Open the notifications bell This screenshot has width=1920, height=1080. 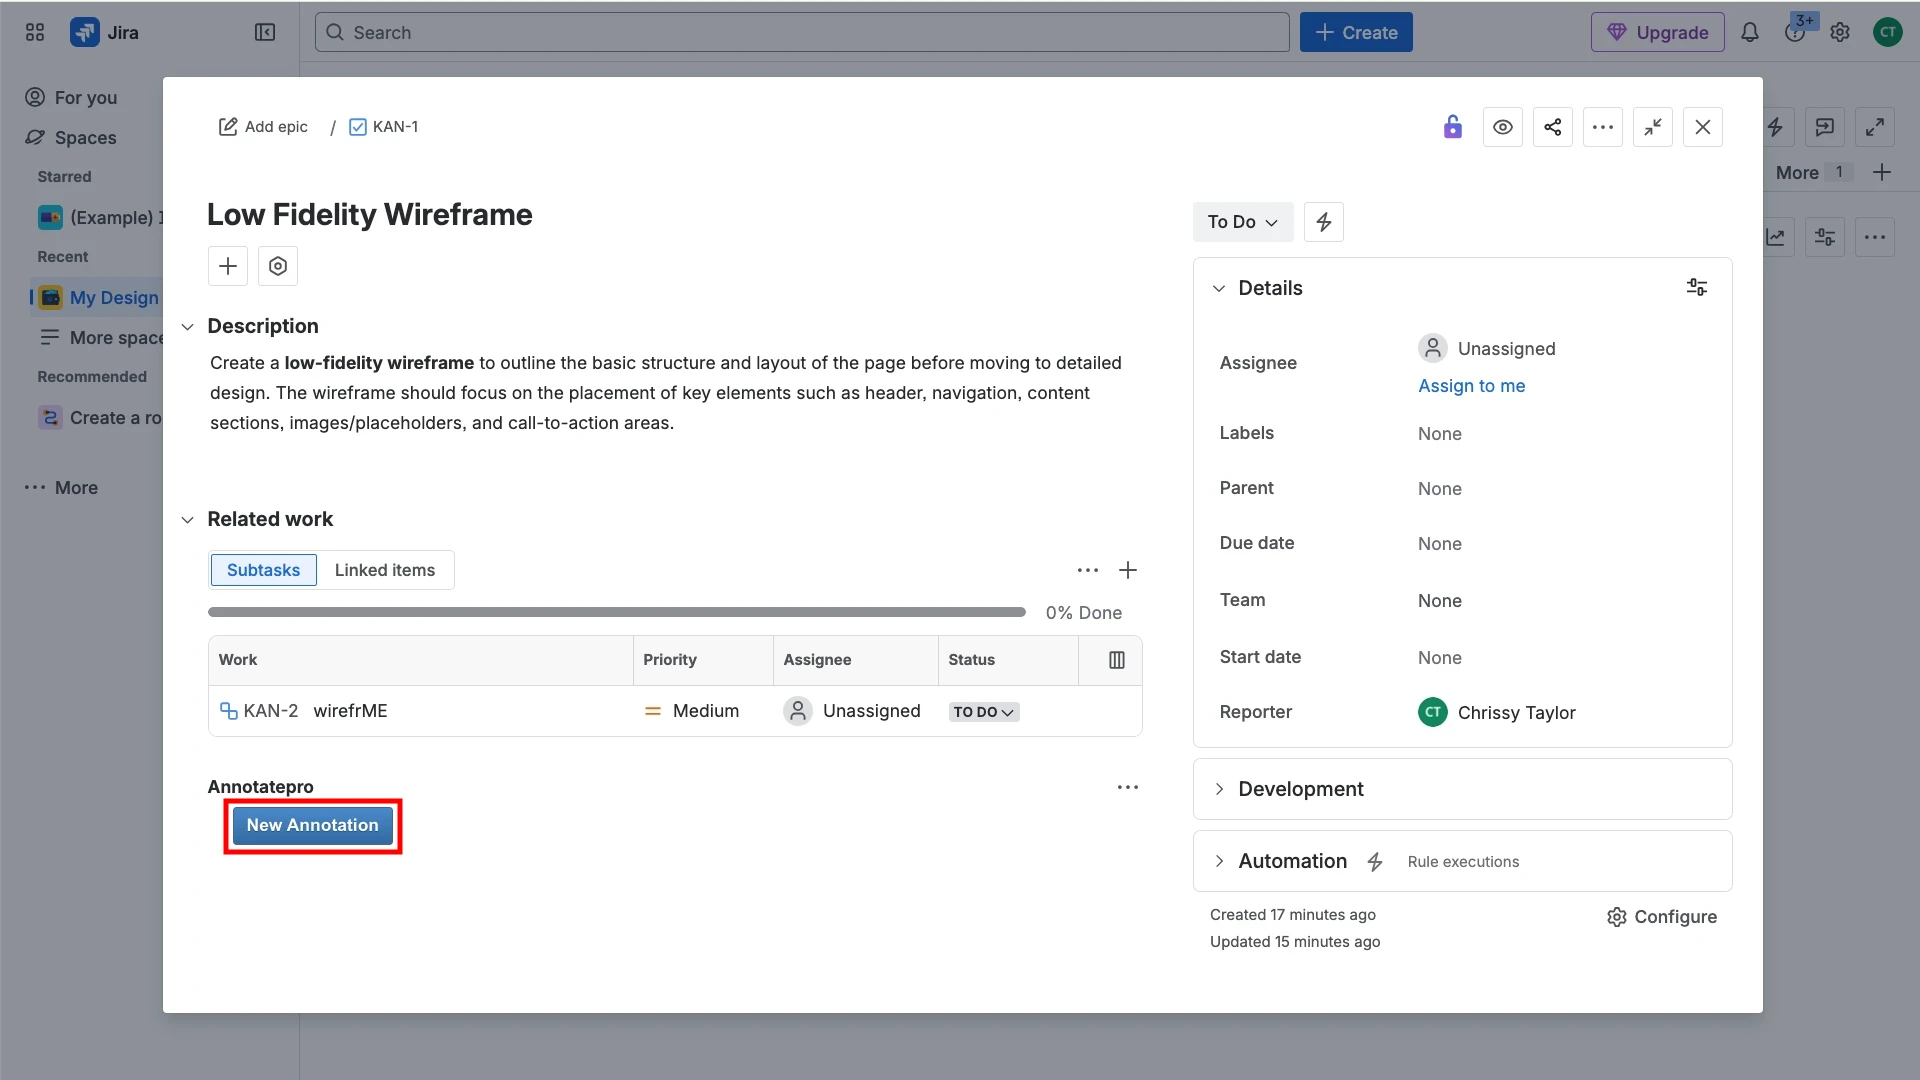point(1749,32)
